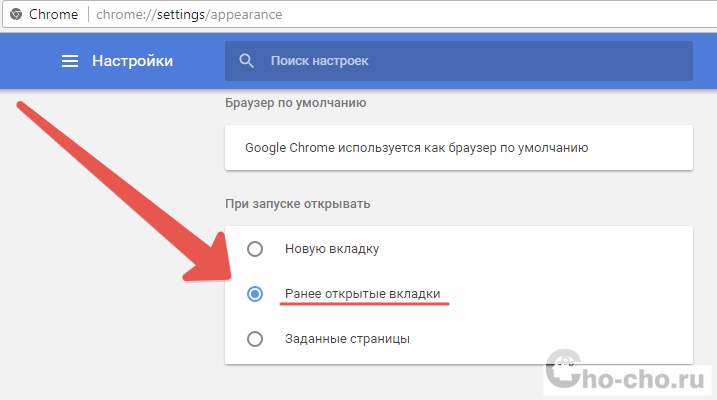Click the magnifier icon in the search box
This screenshot has height=400, width=717.
[x=247, y=61]
